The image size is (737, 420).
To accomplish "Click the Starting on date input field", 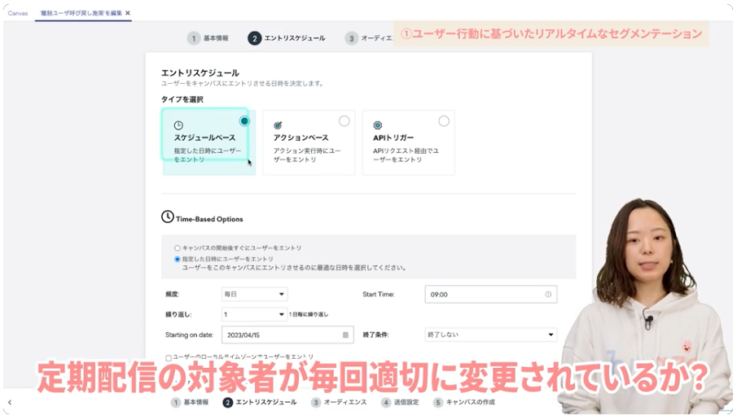I will [280, 335].
